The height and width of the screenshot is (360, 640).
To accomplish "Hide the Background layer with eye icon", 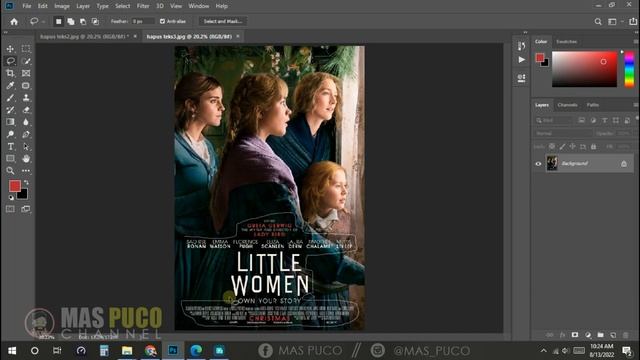I will click(x=538, y=164).
